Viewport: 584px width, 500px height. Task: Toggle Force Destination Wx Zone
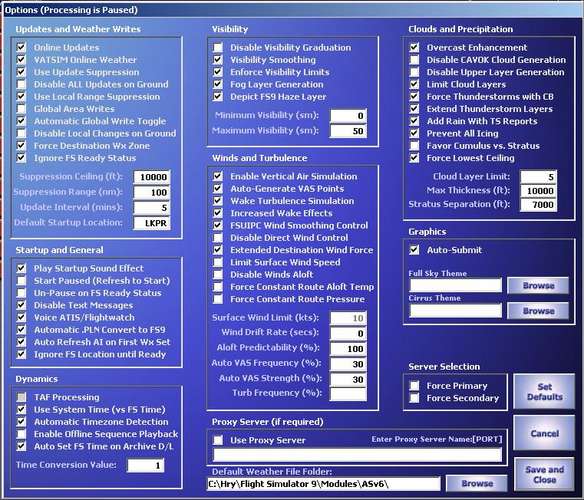point(21,146)
